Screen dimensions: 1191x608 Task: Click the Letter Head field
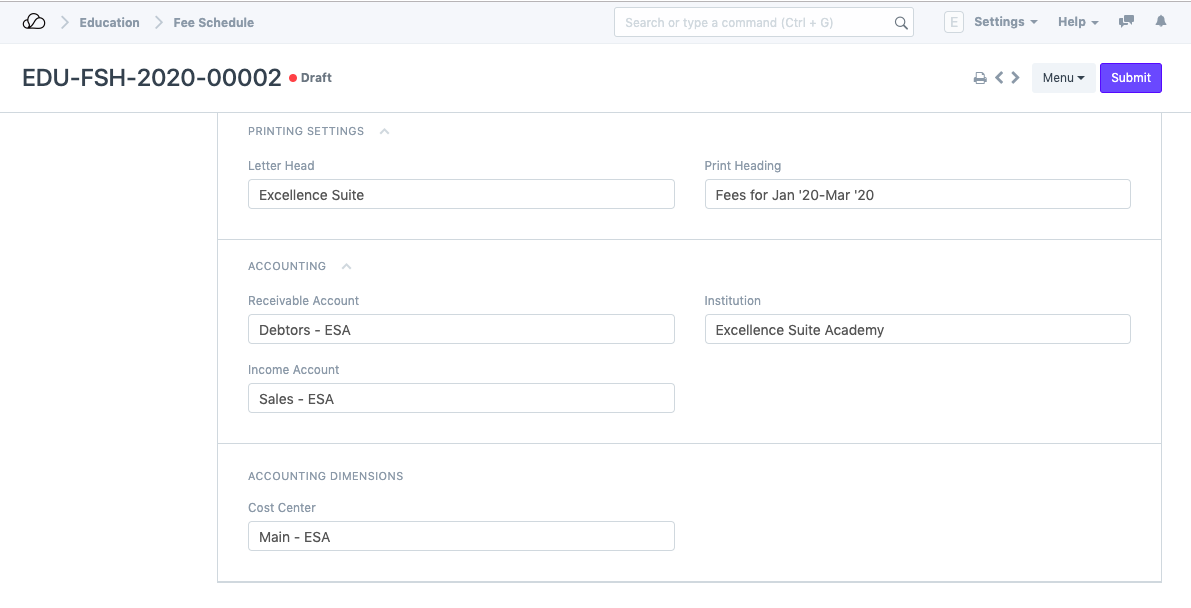(461, 194)
